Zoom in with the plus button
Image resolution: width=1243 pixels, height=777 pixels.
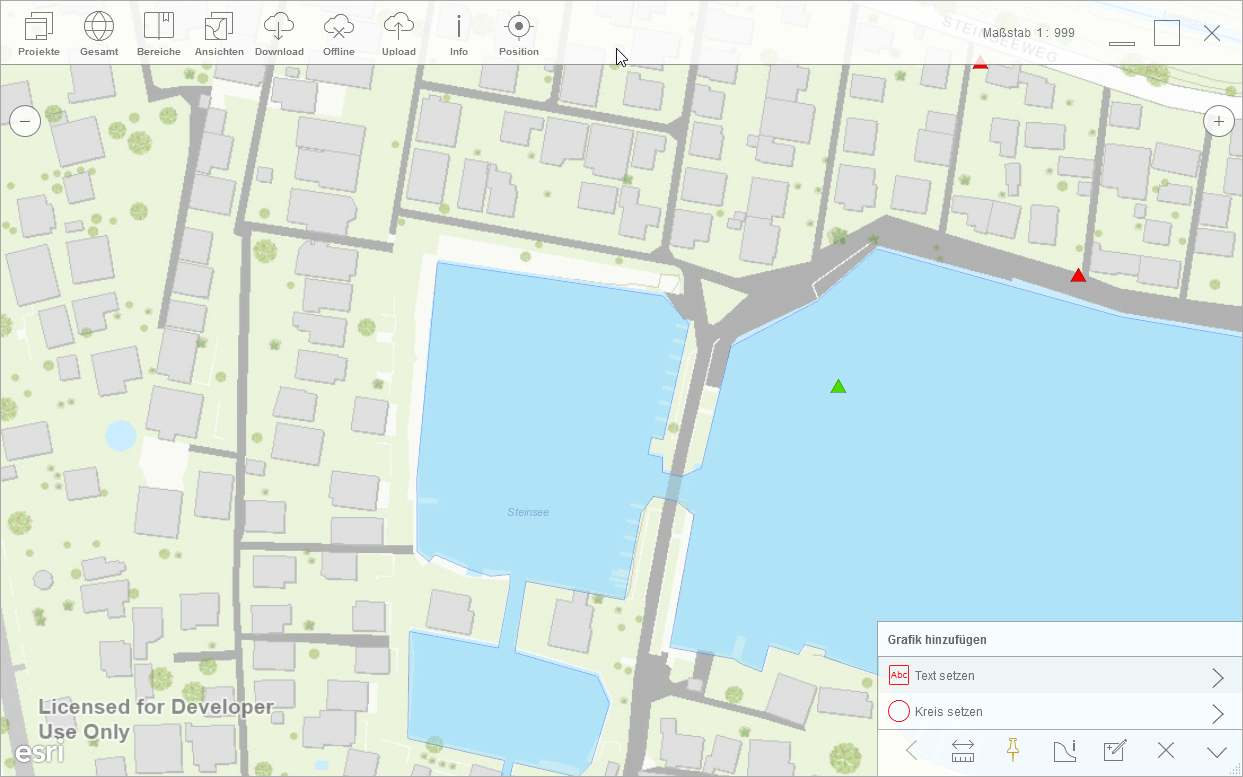(1218, 122)
